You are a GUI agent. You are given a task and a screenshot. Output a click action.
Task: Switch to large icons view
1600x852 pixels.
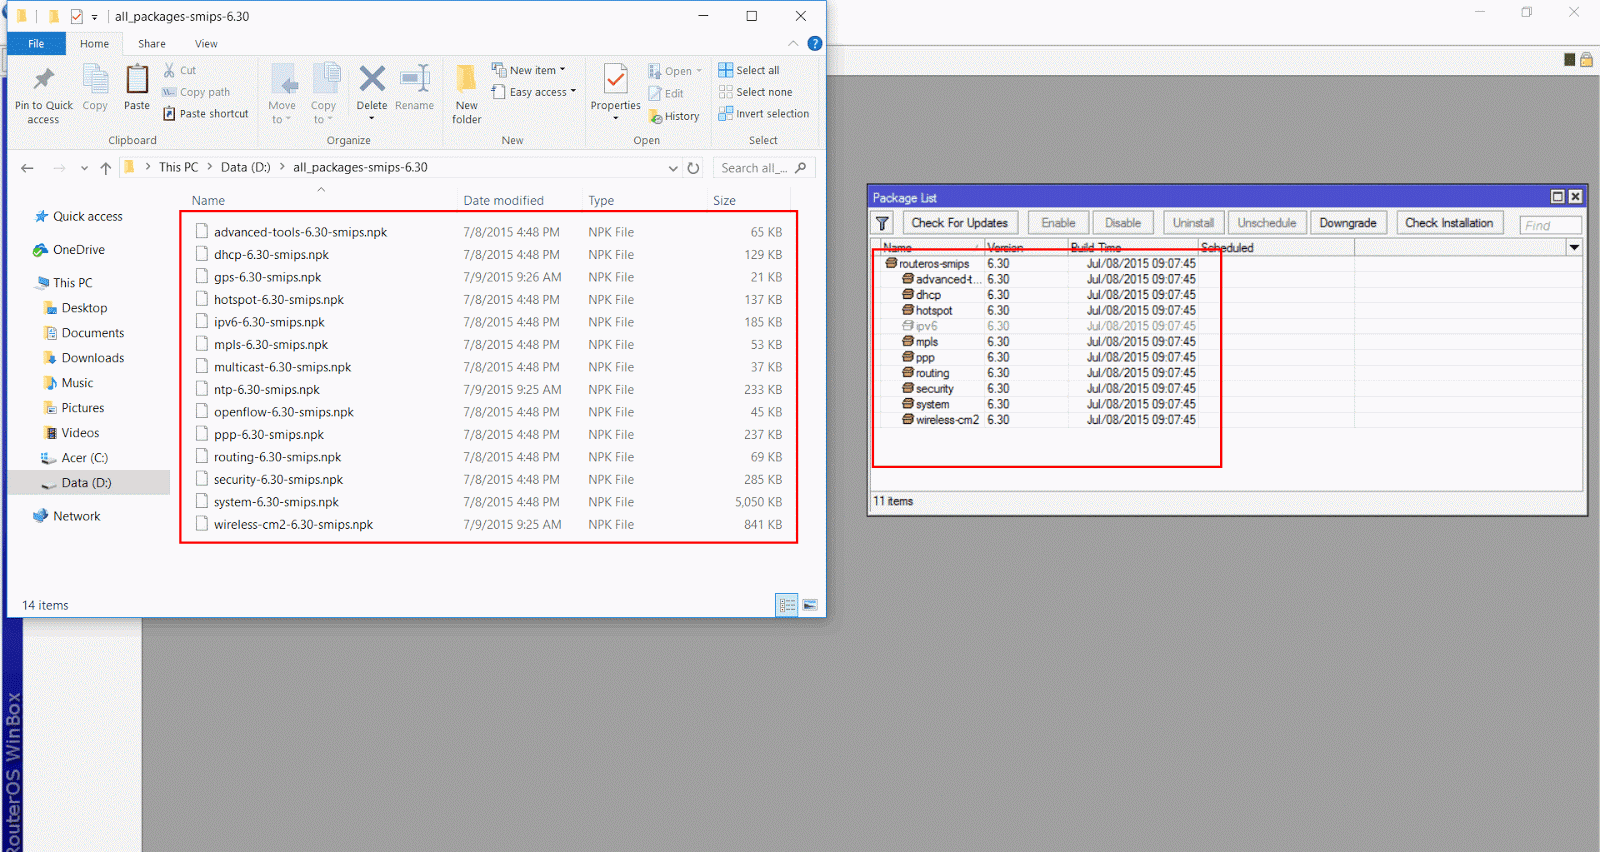click(810, 605)
